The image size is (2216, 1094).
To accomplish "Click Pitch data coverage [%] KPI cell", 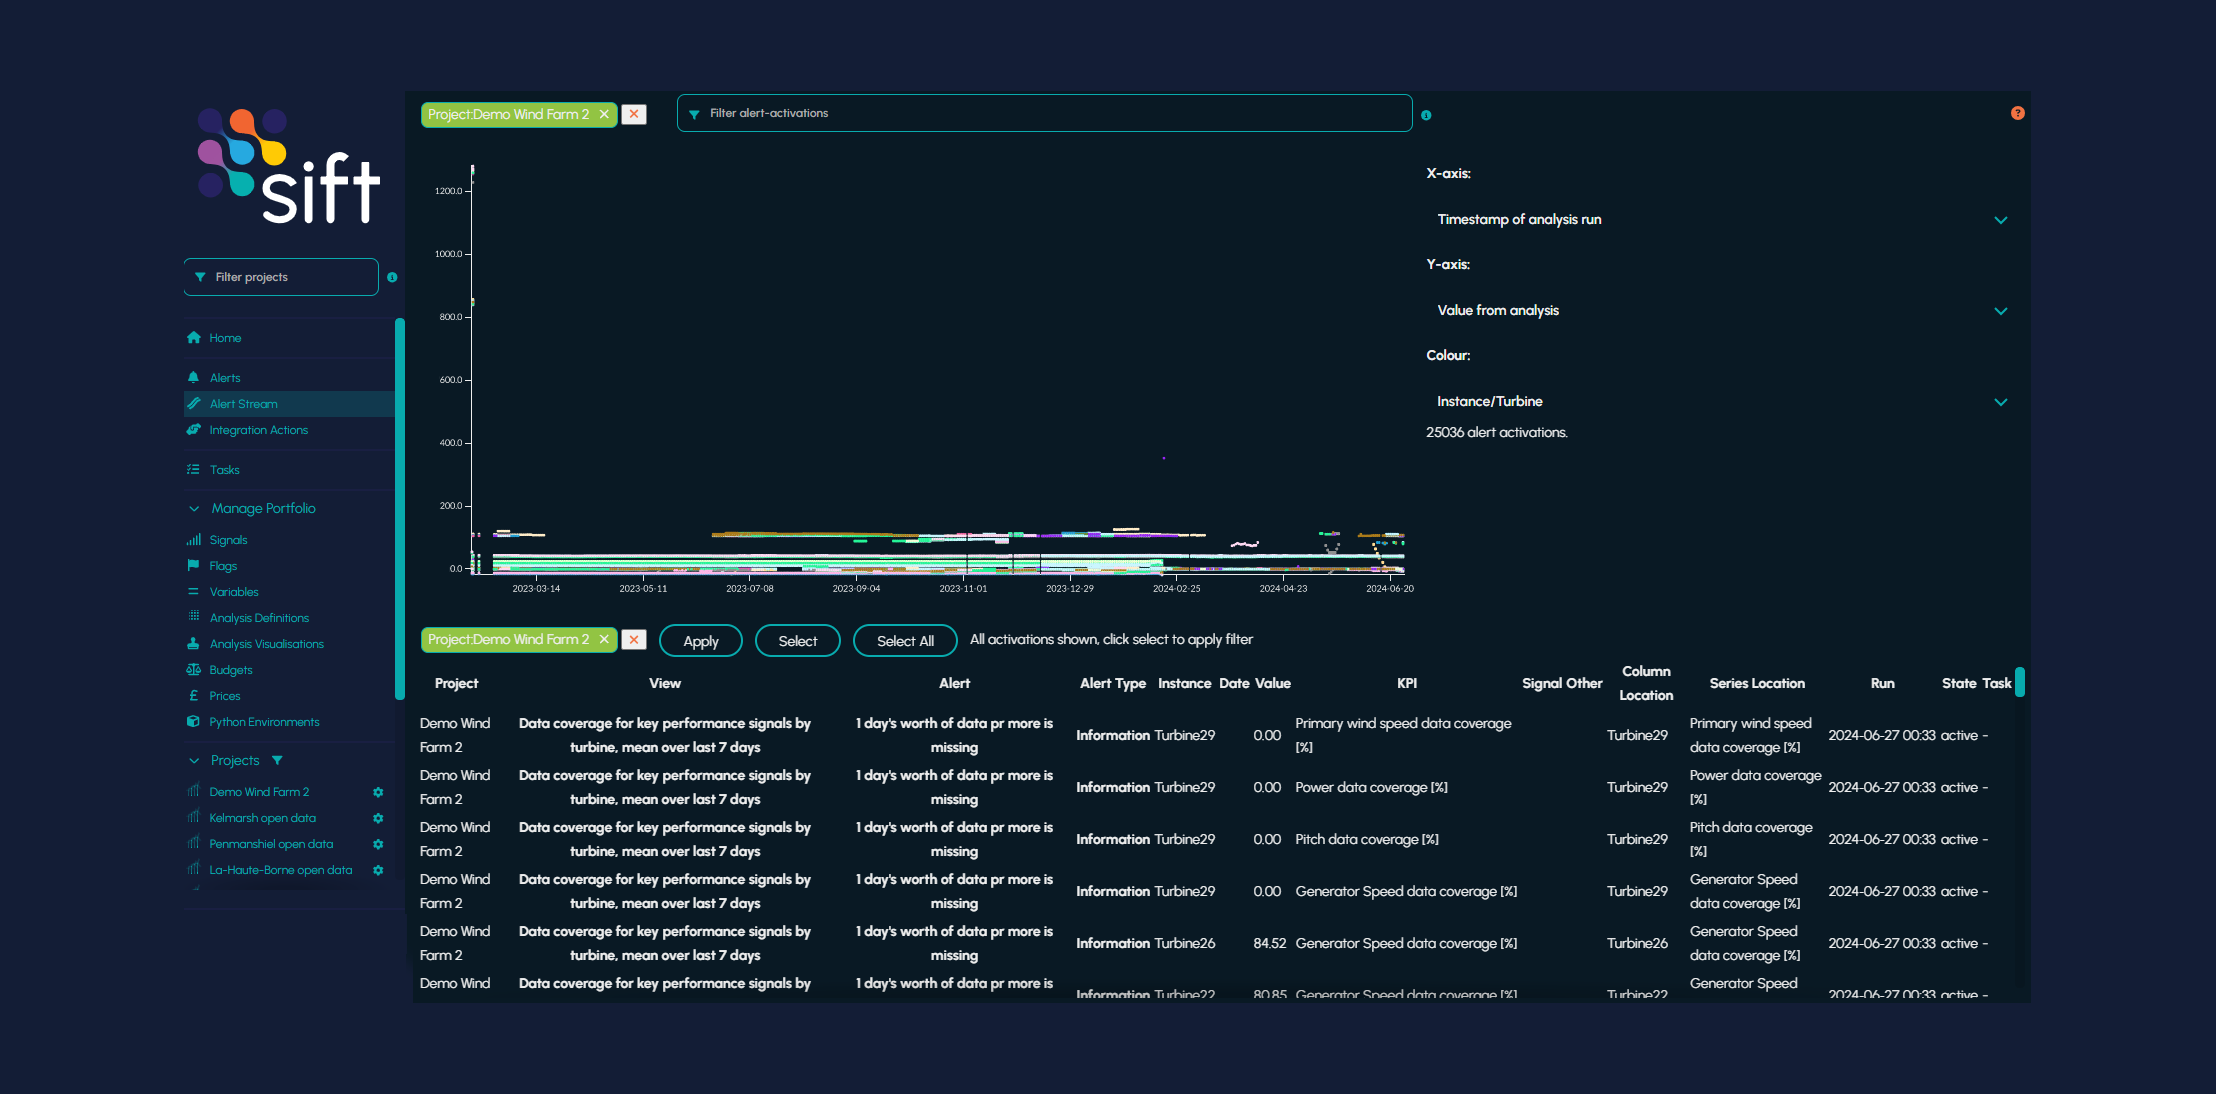I will coord(1366,839).
